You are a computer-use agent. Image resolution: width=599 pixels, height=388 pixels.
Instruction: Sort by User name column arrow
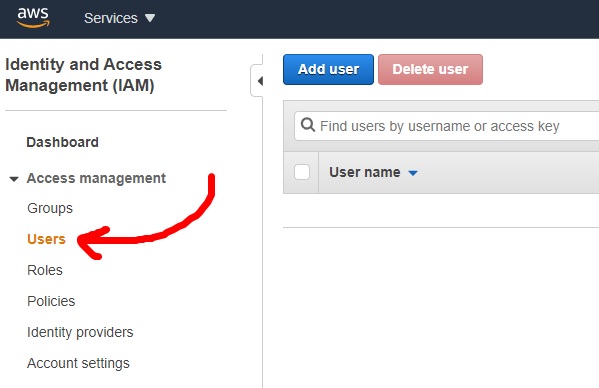[413, 173]
